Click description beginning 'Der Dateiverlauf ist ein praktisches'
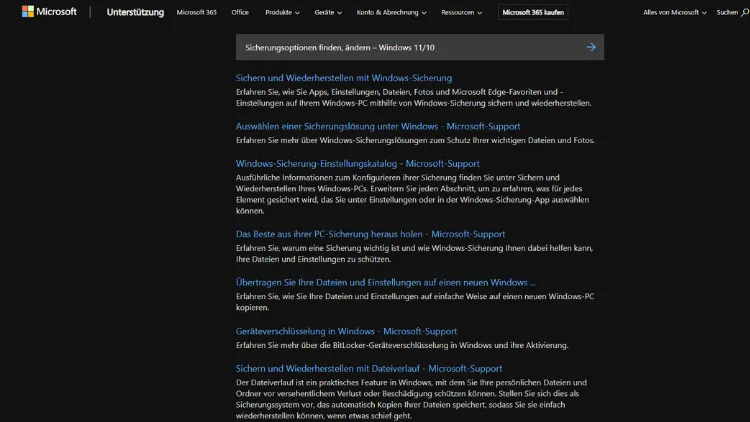The width and height of the screenshot is (750, 422). pyautogui.click(x=411, y=399)
